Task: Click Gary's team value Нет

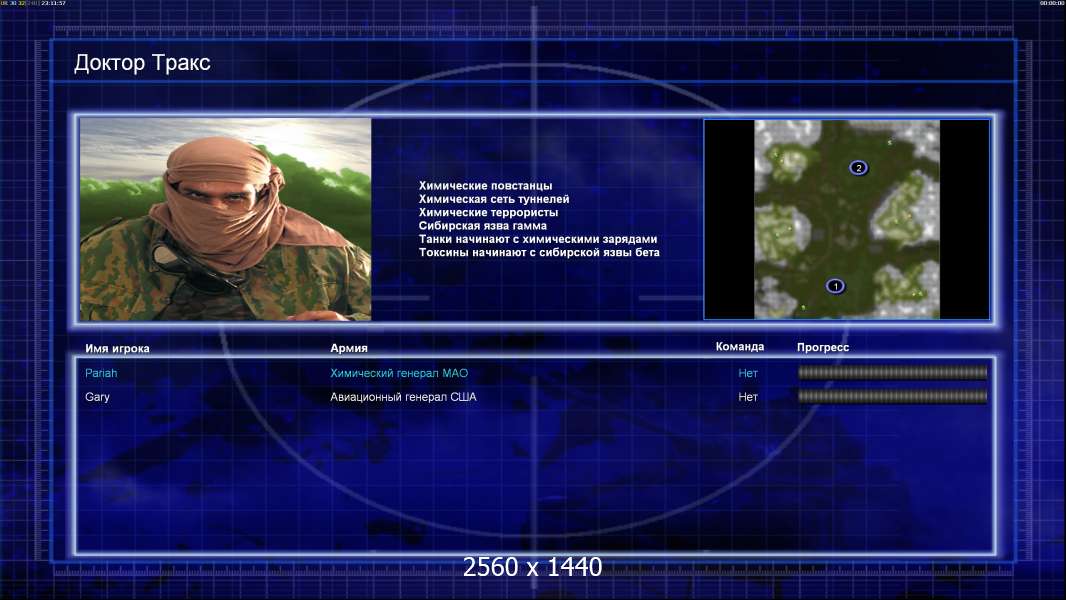Action: click(x=748, y=397)
